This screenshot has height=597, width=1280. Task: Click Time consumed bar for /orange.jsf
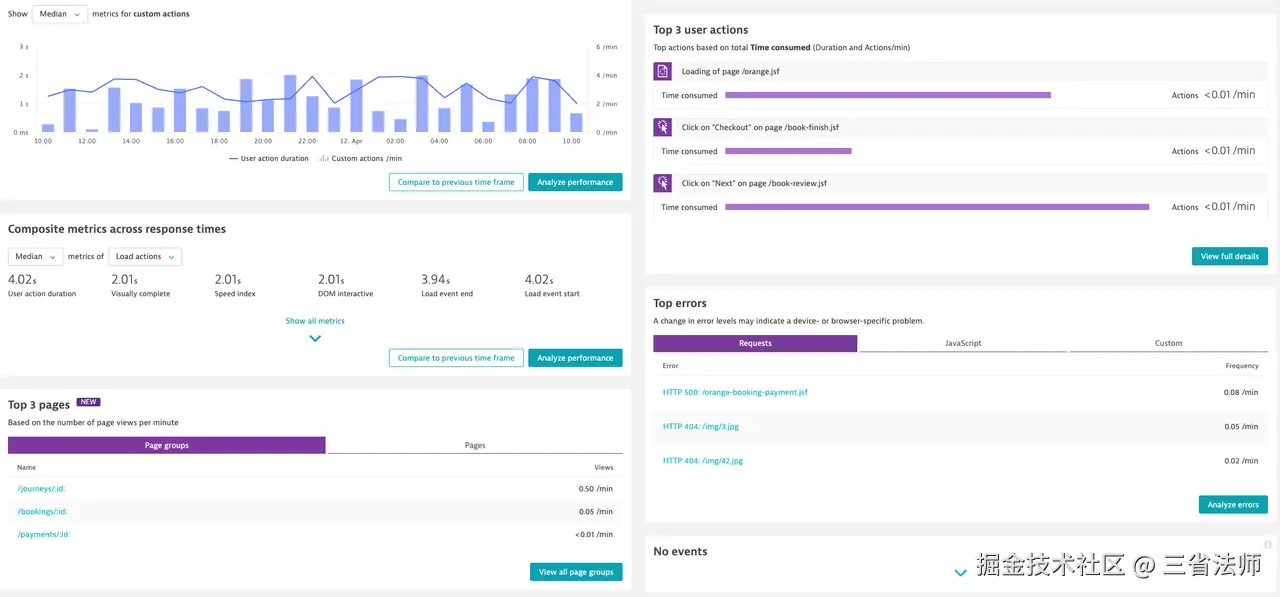(887, 95)
